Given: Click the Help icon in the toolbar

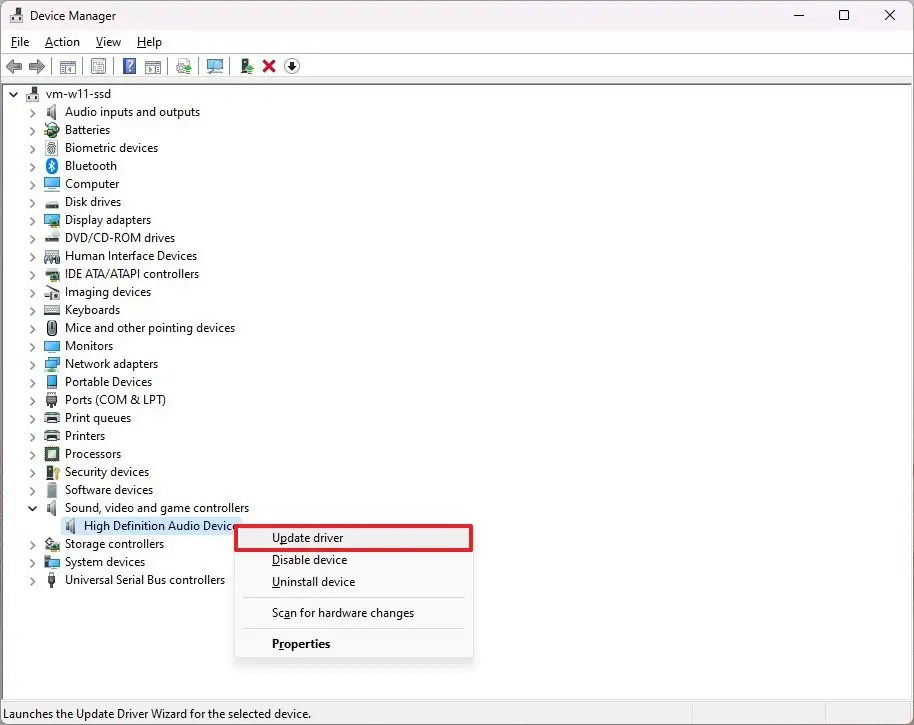Looking at the screenshot, I should [129, 66].
